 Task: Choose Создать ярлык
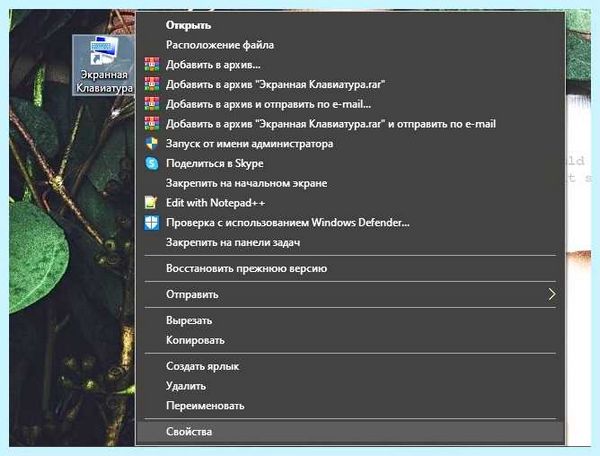350,366
